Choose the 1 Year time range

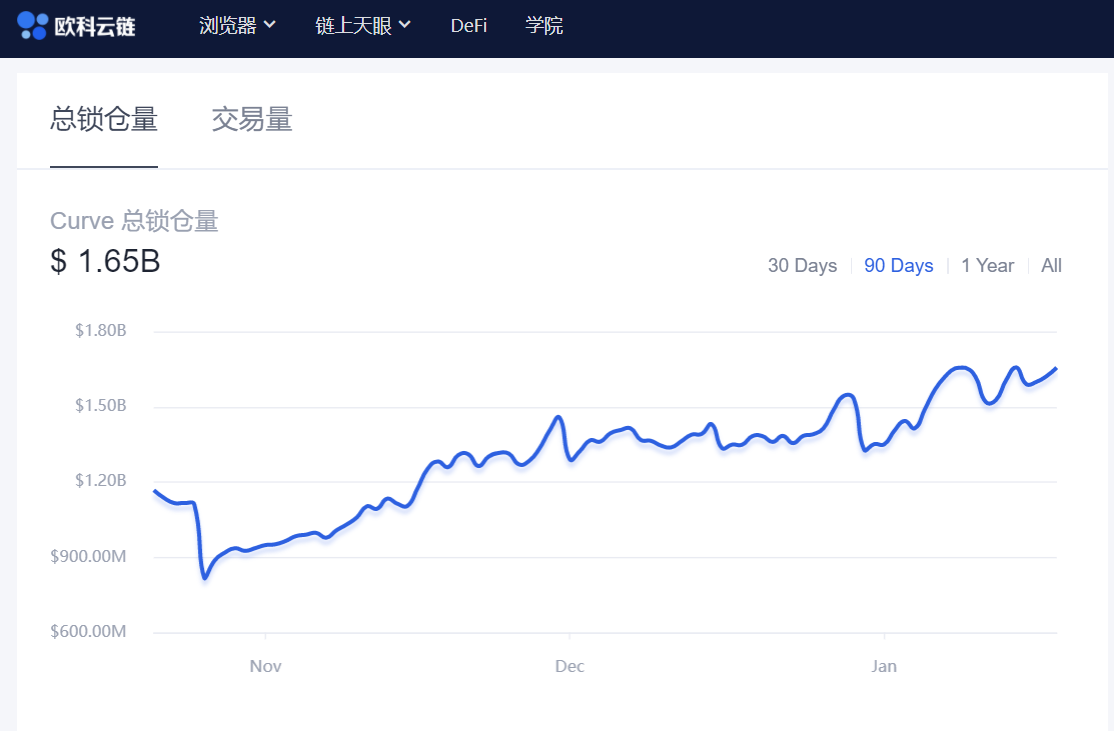click(x=987, y=266)
